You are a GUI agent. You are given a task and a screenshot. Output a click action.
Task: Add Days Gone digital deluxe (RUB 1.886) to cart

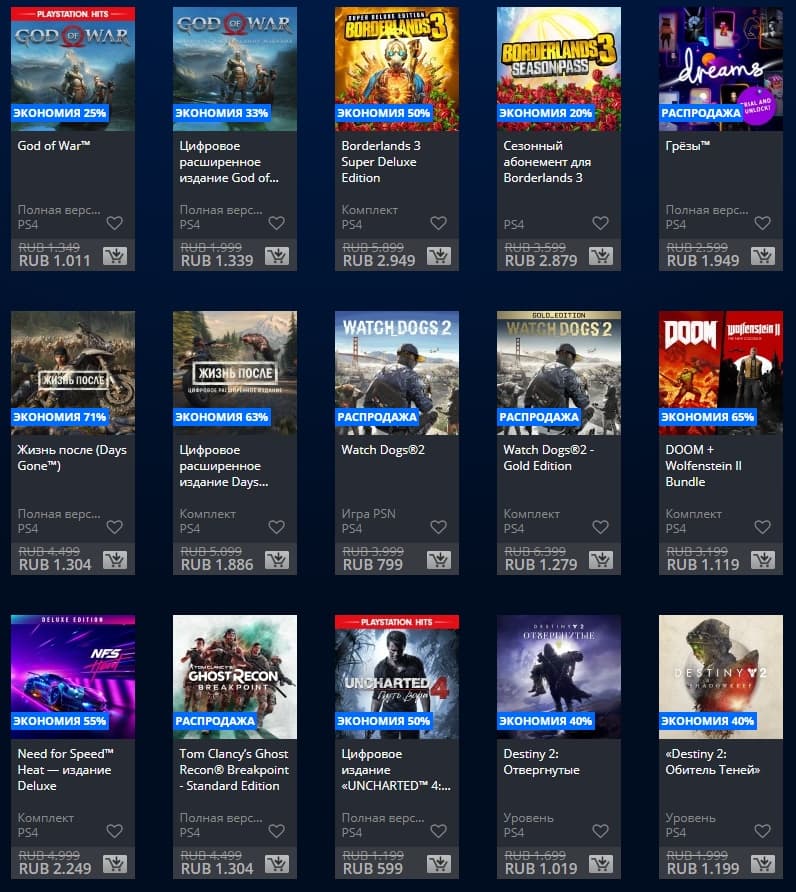(277, 560)
